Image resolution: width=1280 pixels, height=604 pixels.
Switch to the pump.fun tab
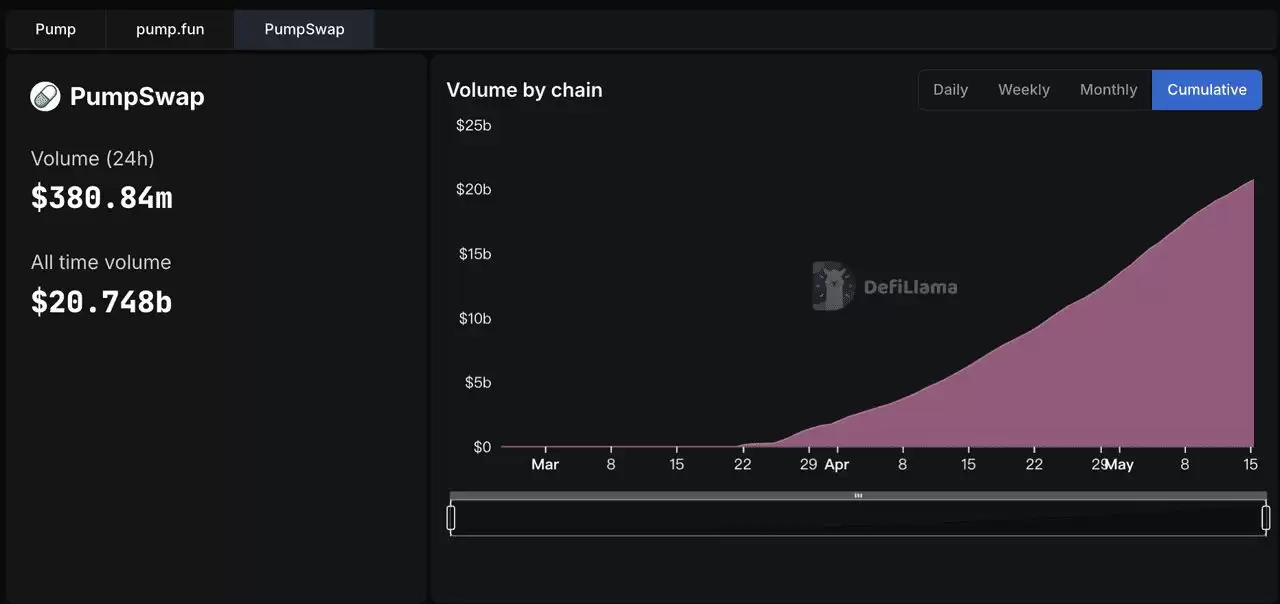[x=169, y=29]
